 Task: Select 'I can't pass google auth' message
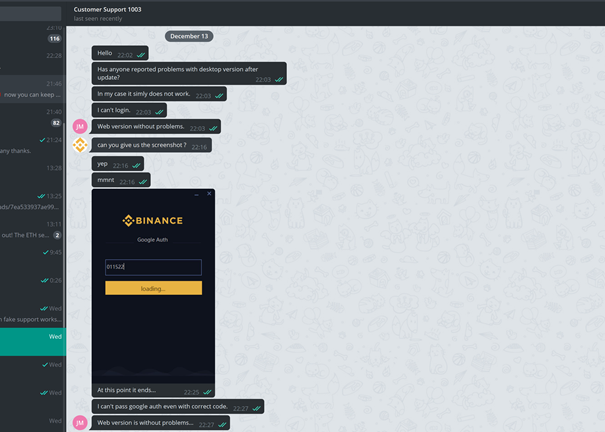point(178,407)
